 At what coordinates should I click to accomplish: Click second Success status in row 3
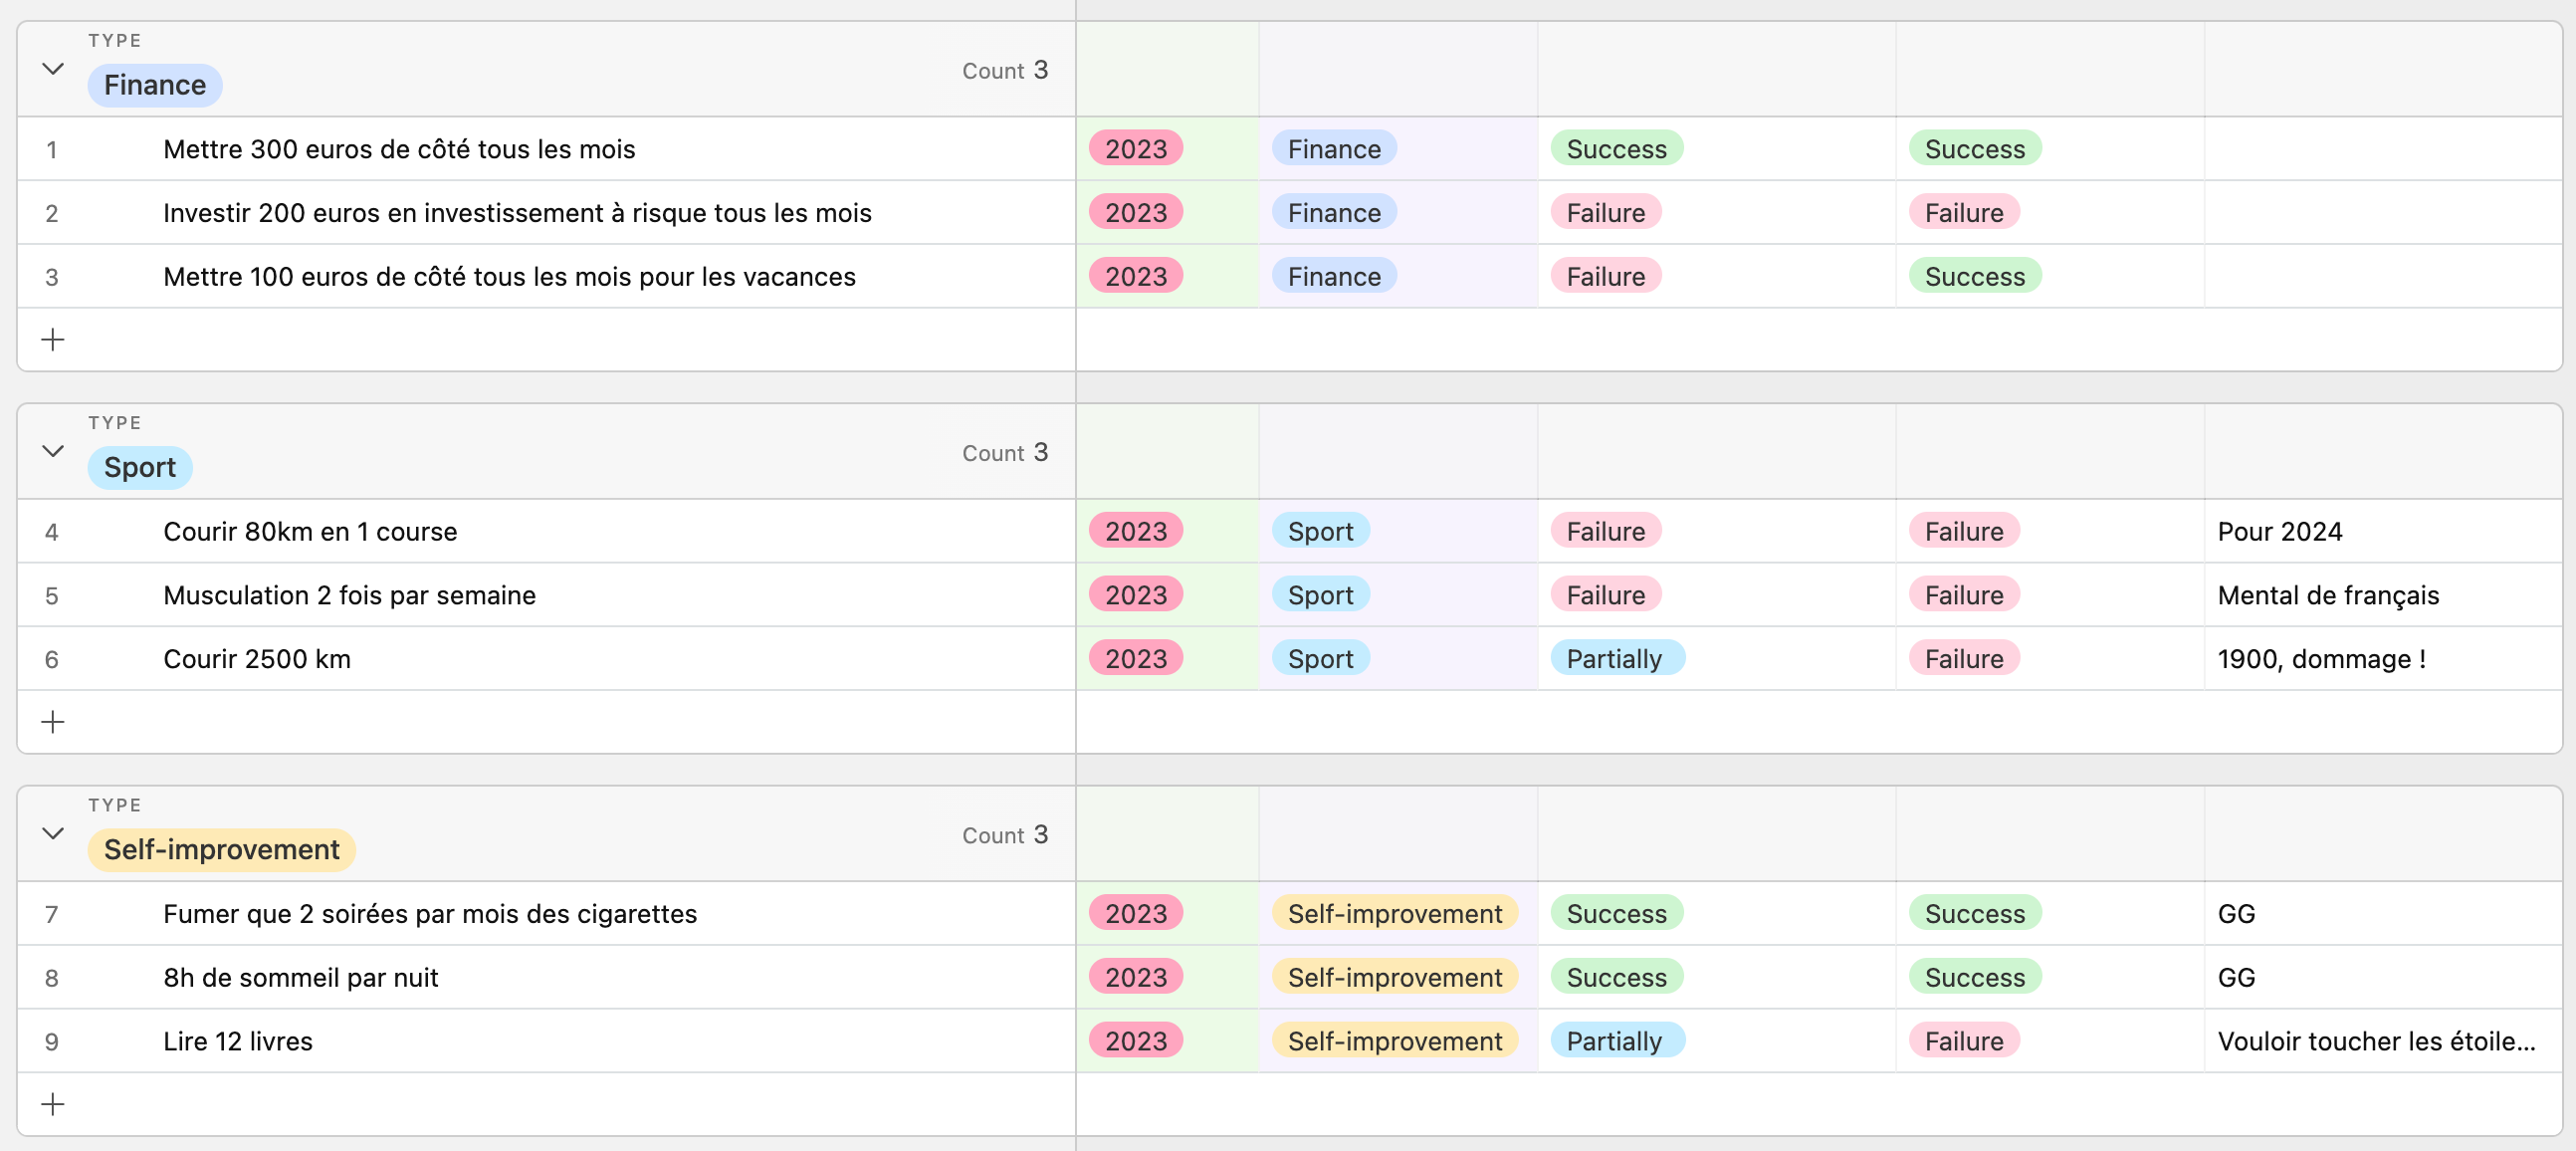click(x=1974, y=277)
